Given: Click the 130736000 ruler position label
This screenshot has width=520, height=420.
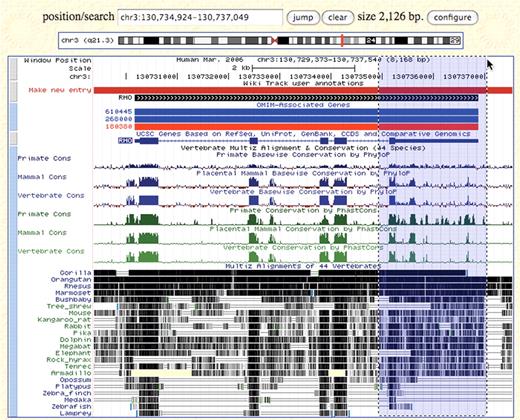Looking at the screenshot, I should (x=412, y=76).
